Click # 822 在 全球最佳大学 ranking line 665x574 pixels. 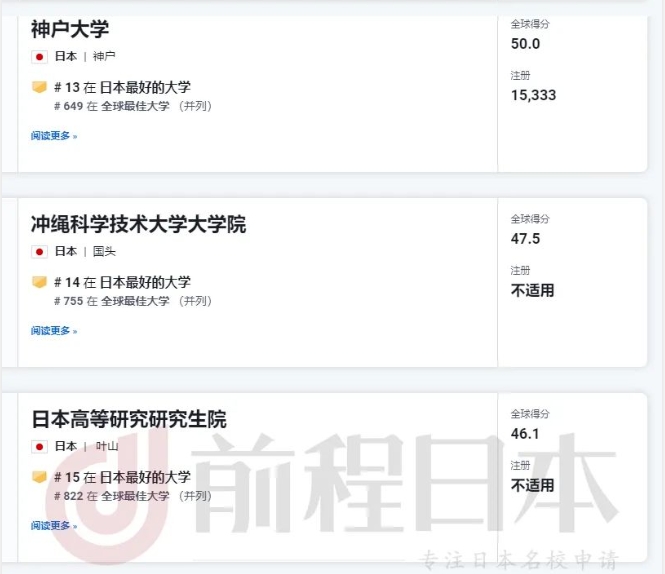133,496
